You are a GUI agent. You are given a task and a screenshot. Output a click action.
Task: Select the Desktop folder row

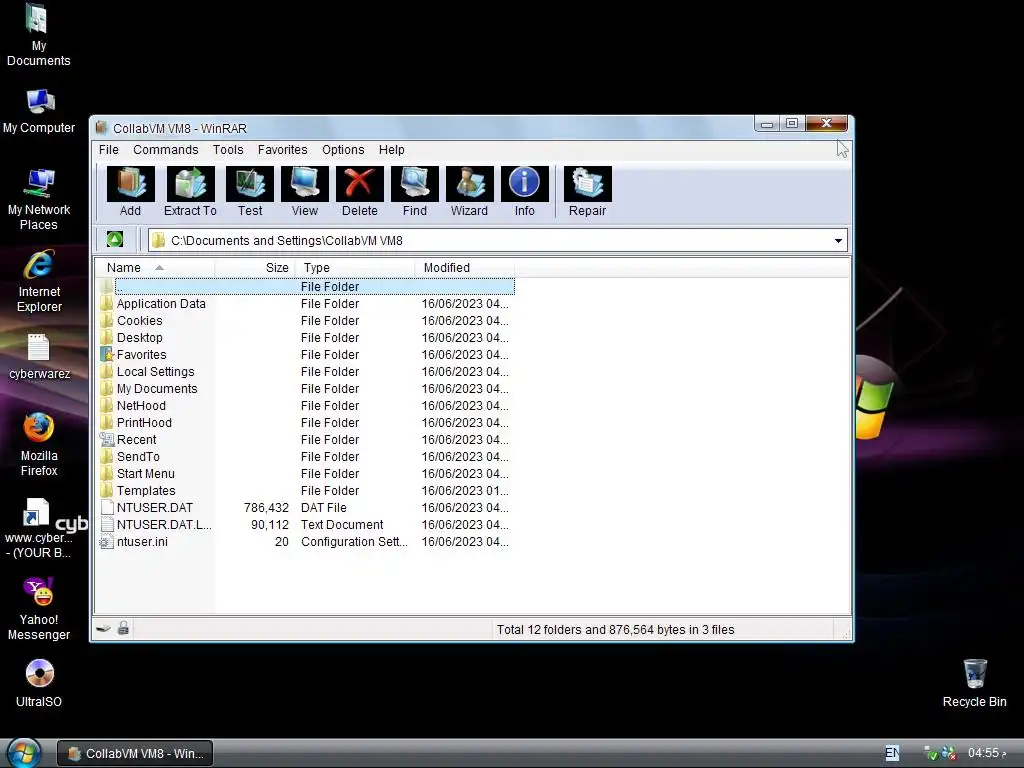coord(307,338)
